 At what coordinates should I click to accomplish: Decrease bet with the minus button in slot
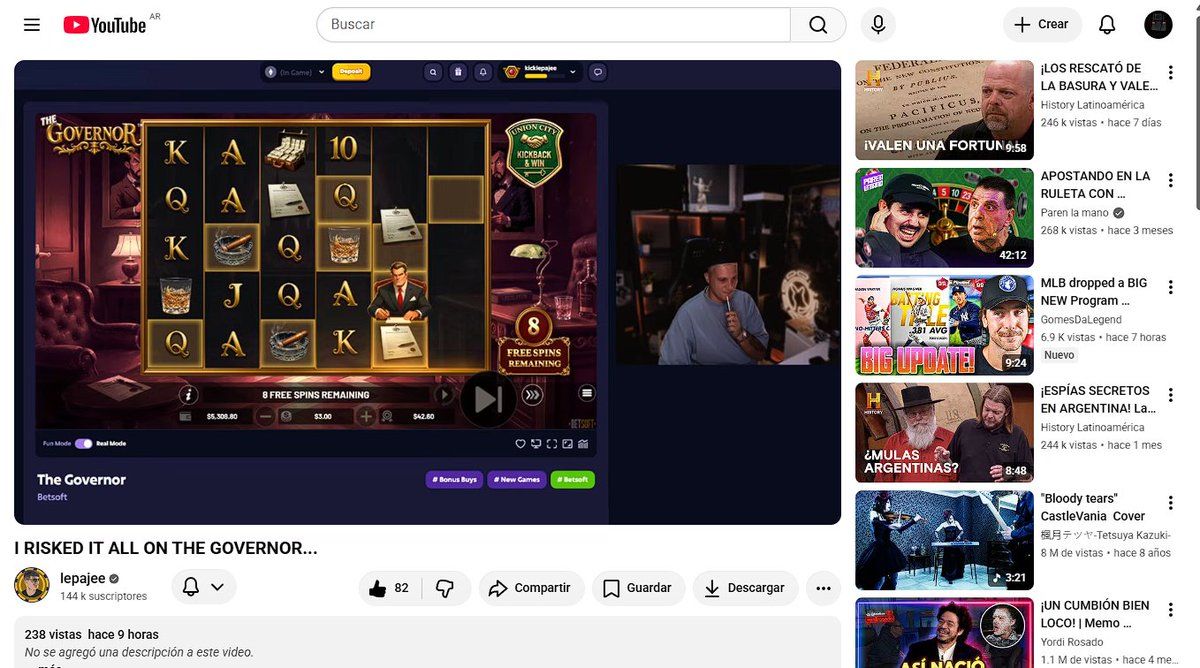pos(265,416)
